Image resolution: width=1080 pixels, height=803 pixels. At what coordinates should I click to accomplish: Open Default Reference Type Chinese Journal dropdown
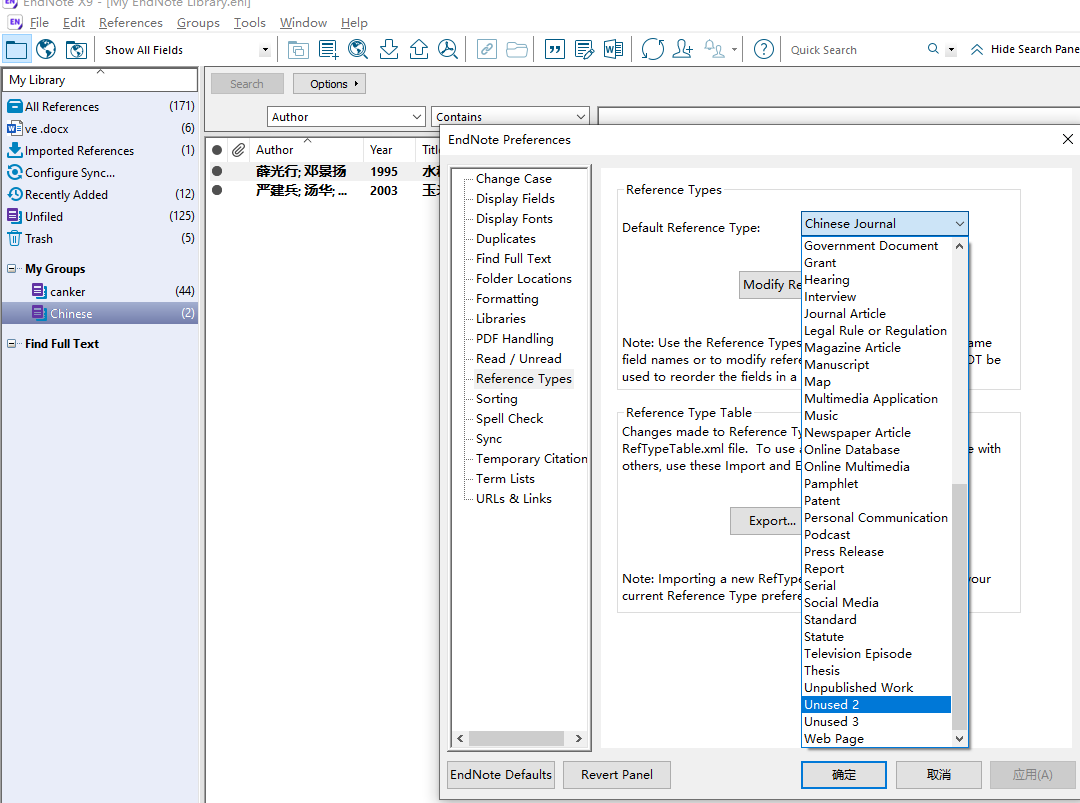[884, 224]
